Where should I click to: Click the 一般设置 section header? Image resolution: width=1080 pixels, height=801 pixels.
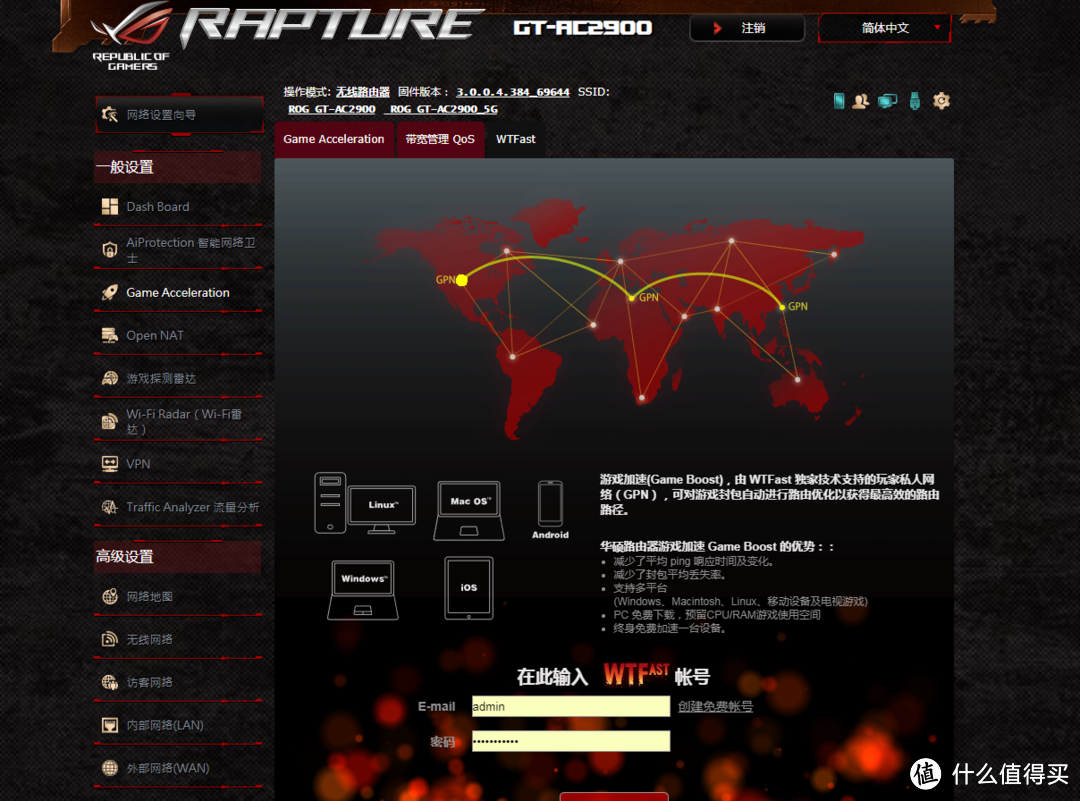pyautogui.click(x=178, y=167)
